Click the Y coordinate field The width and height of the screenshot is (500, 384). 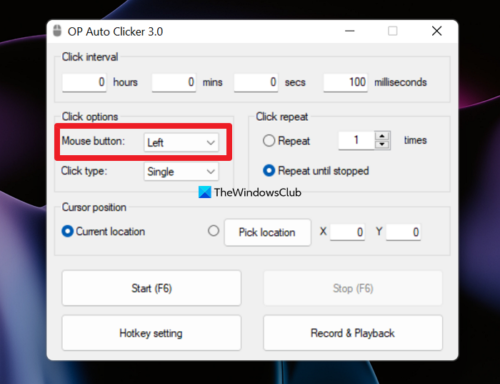[x=403, y=232]
